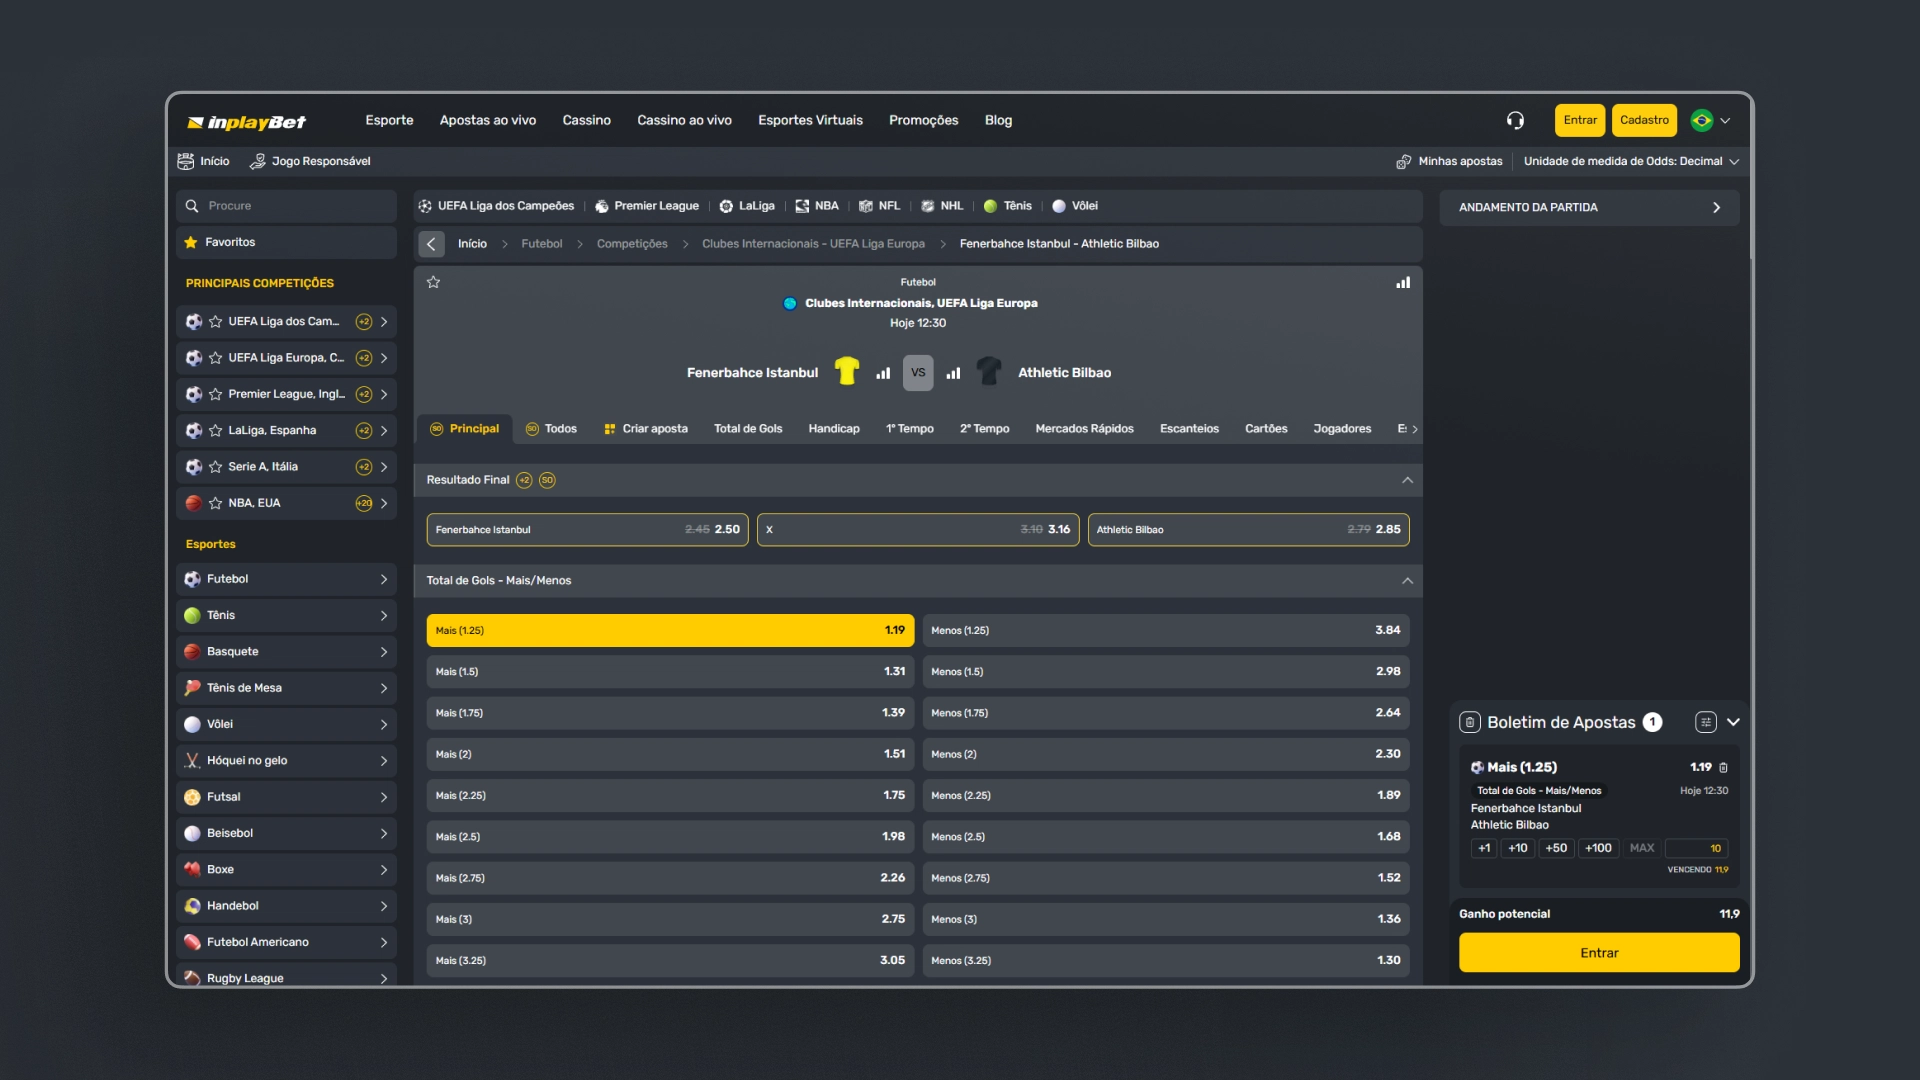1920x1080 pixels.
Task: Select Mais (2.5) odds 1.98
Action: (x=670, y=837)
